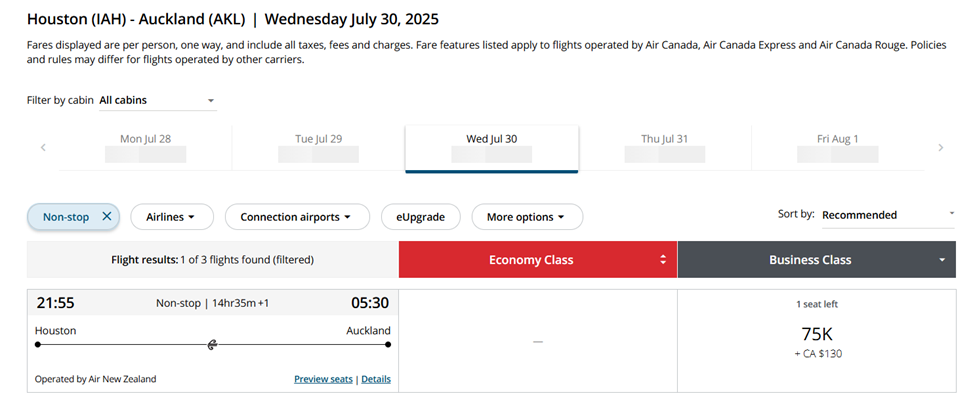Select the Mon Jul 28 date tab
The height and width of the screenshot is (400, 975).
(x=145, y=147)
